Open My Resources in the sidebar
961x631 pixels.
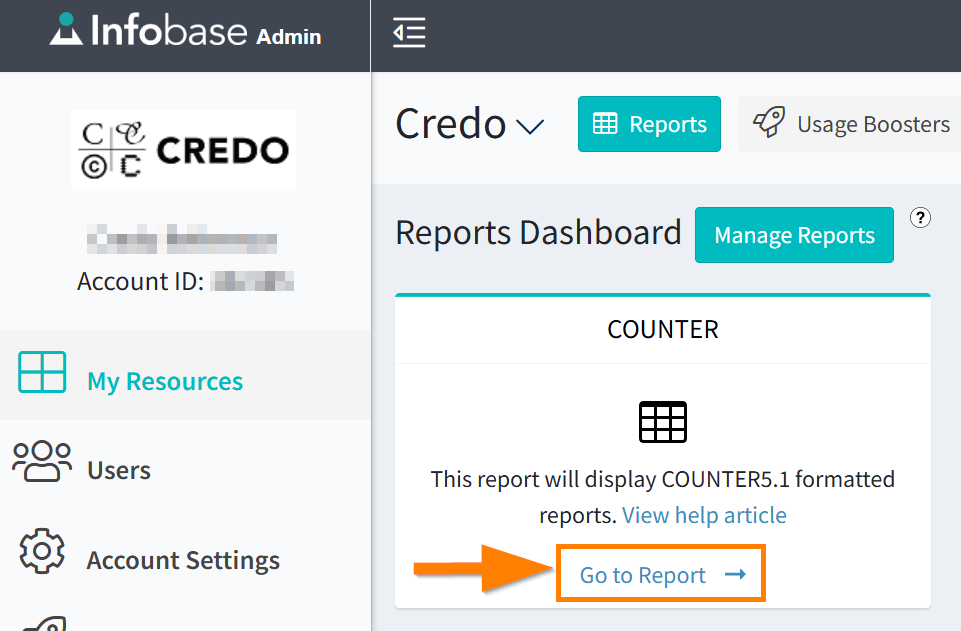(x=185, y=375)
